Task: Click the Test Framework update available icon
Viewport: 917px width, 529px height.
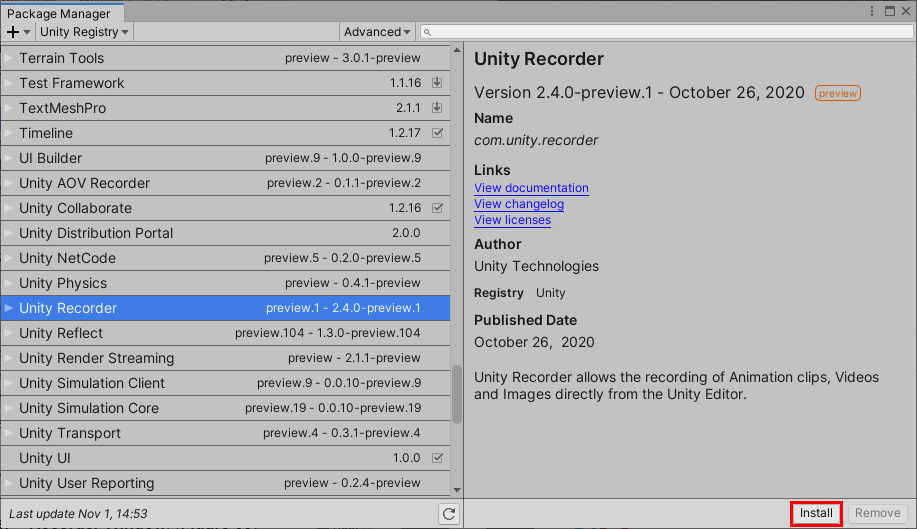Action: (437, 83)
